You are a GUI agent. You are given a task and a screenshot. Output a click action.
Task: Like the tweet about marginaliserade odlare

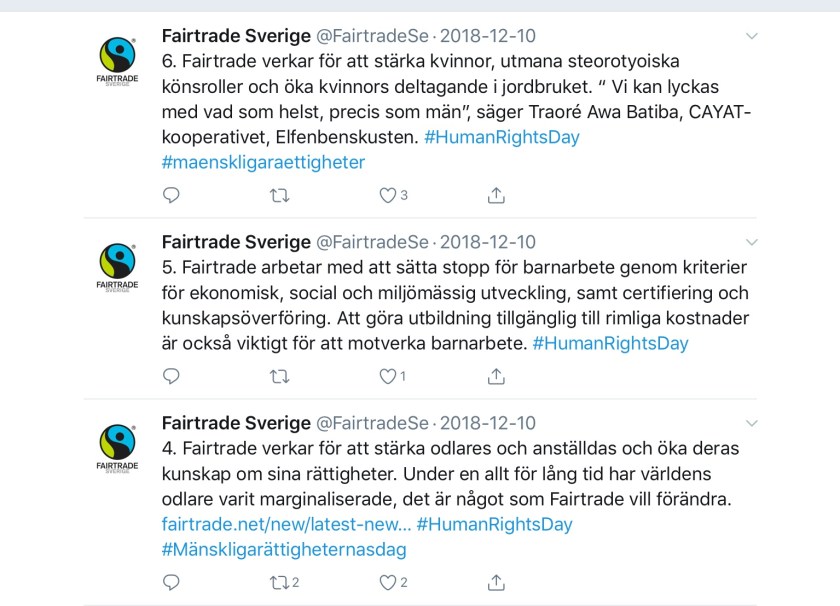(388, 582)
